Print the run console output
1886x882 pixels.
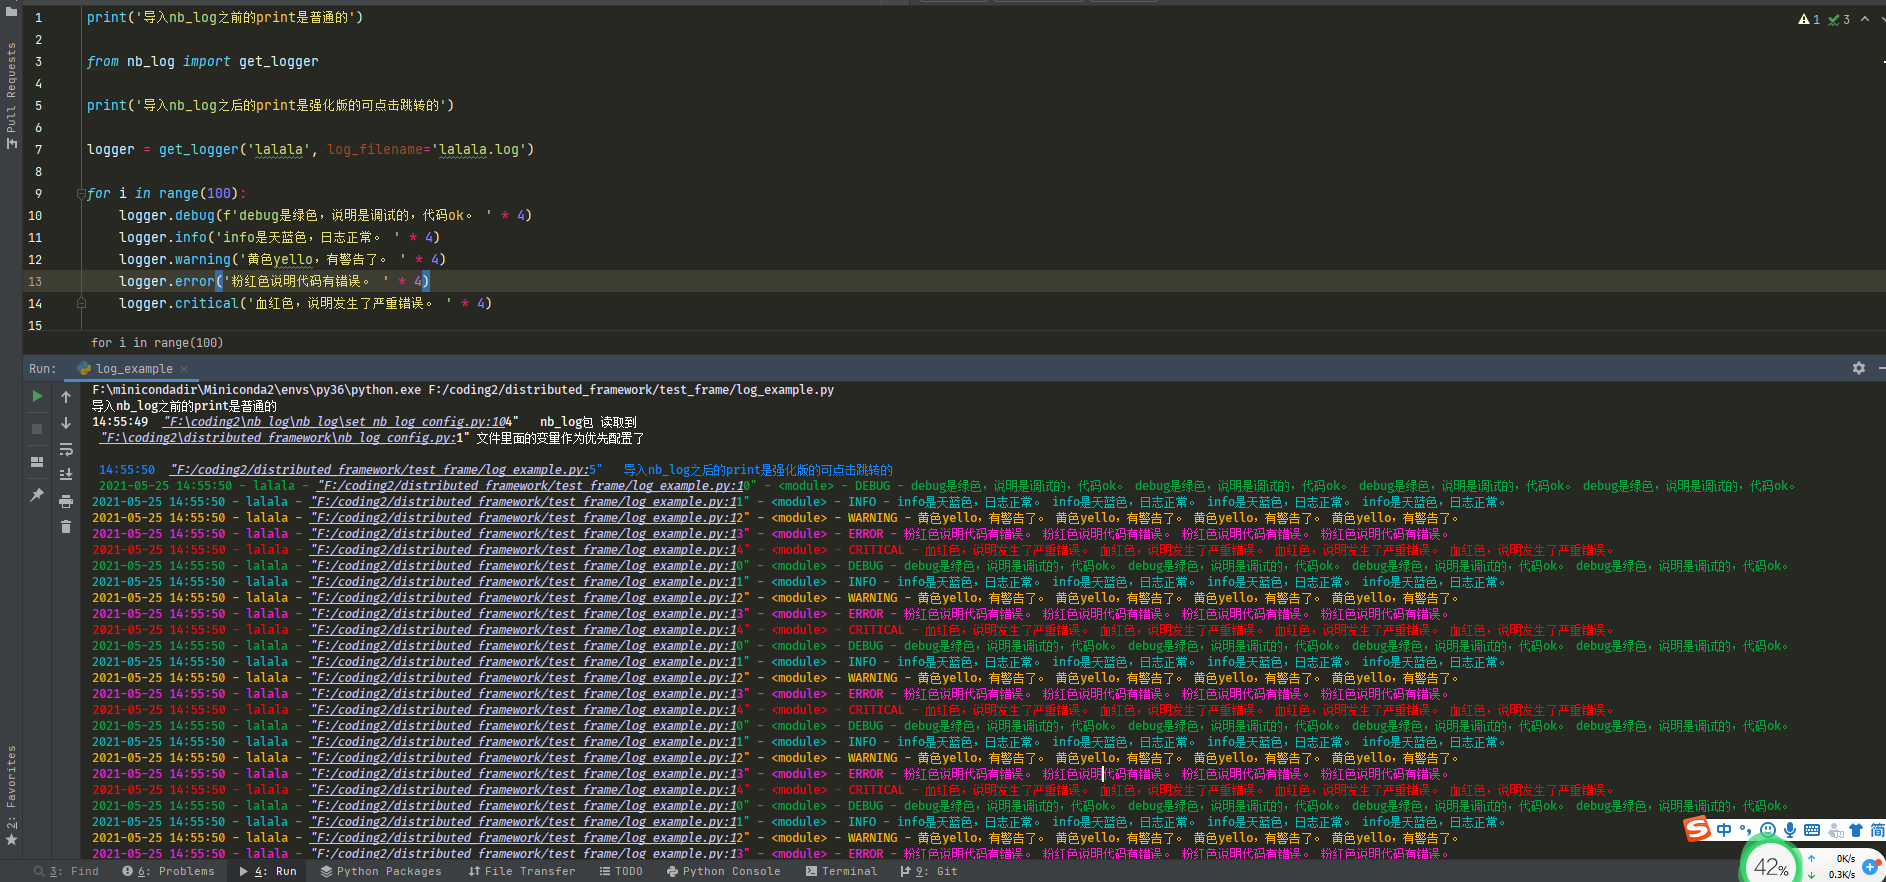(x=66, y=501)
